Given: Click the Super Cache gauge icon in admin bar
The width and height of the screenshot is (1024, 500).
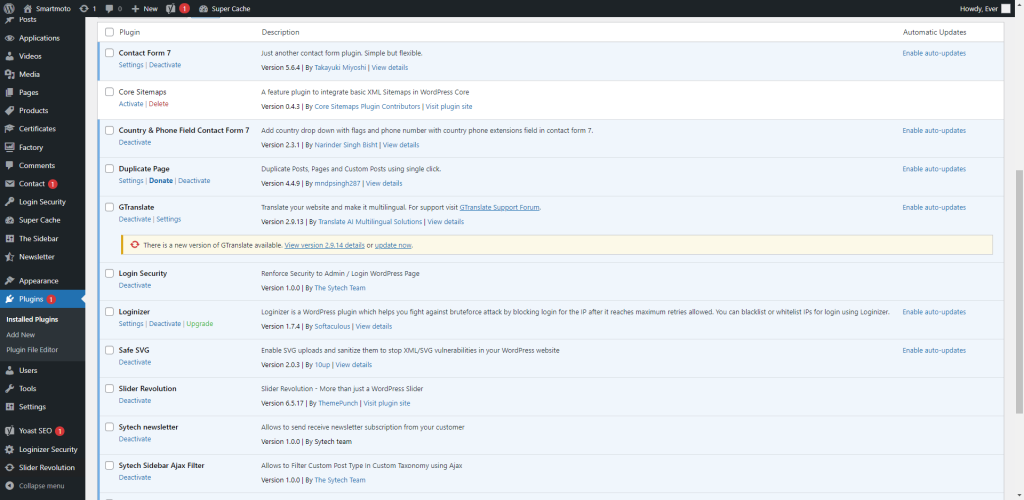Looking at the screenshot, I should click(x=203, y=8).
